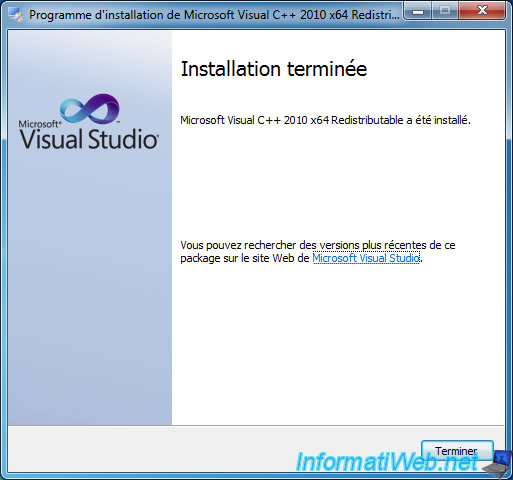513x480 pixels.
Task: Click the Terminer button to finish
Action: pyautogui.click(x=457, y=451)
